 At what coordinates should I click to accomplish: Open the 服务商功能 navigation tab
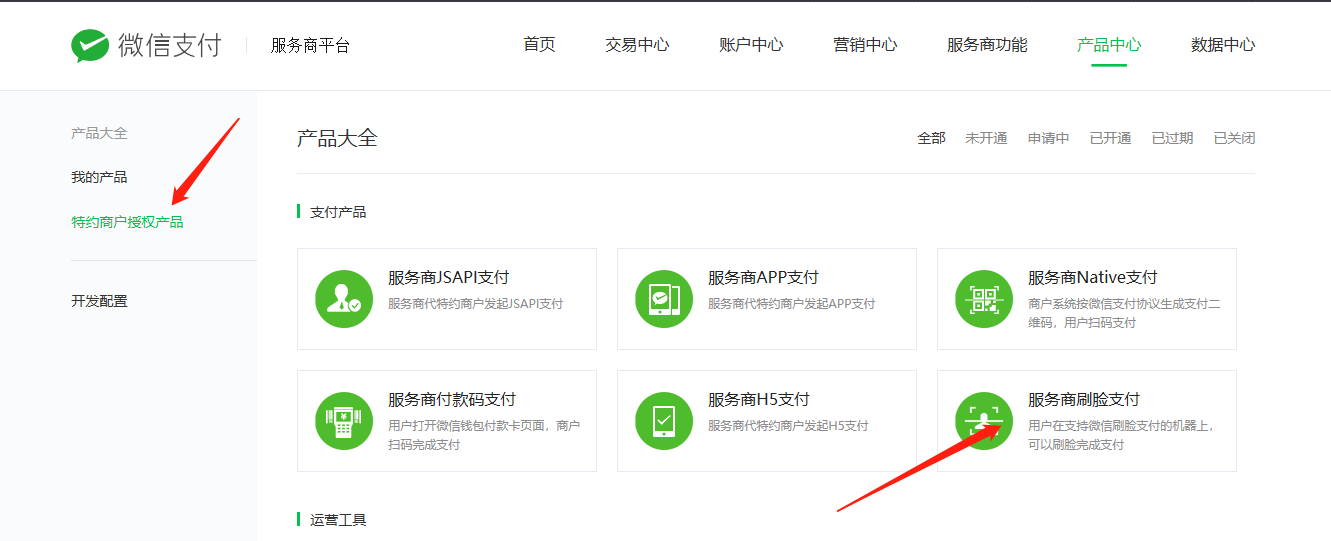[987, 45]
